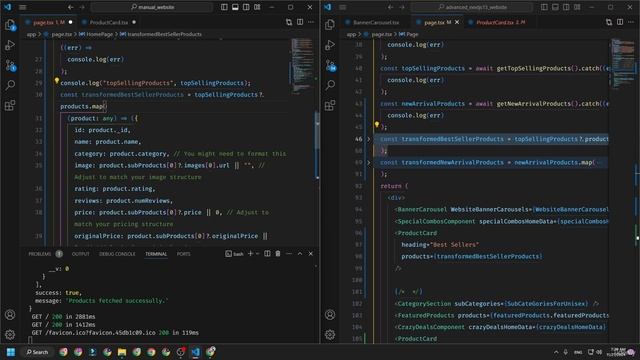Split editor right in manual_website window
Image resolution: width=640 pixels, height=360 pixels.
(300, 22)
